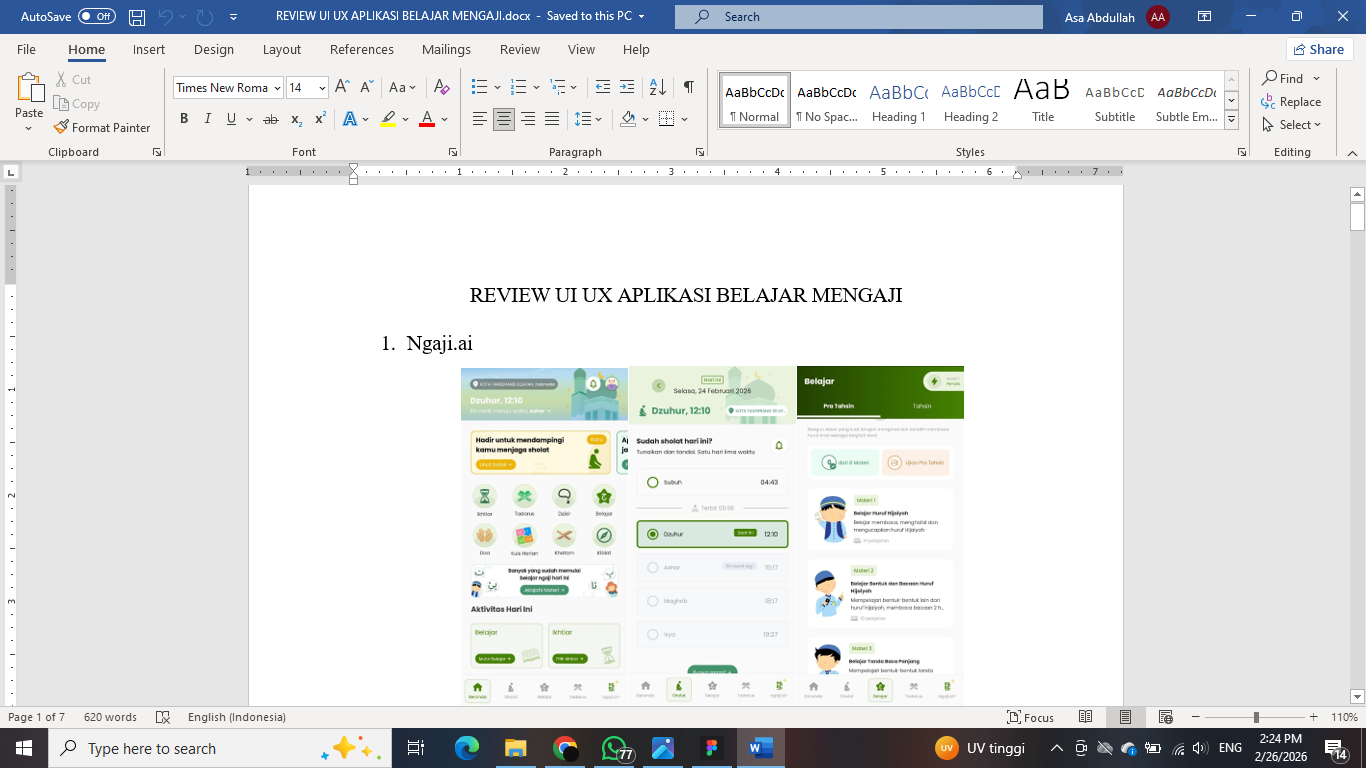Cut the selection
This screenshot has width=1366, height=768.
click(73, 79)
